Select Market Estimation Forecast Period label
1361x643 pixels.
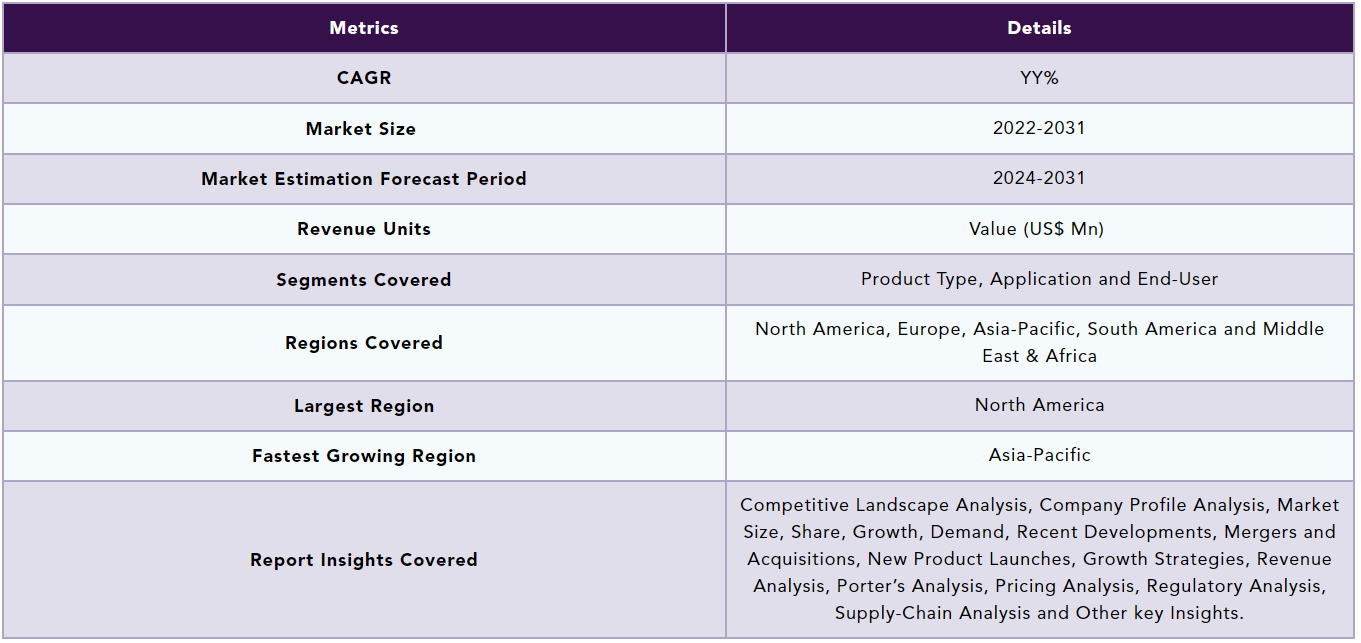tap(364, 179)
